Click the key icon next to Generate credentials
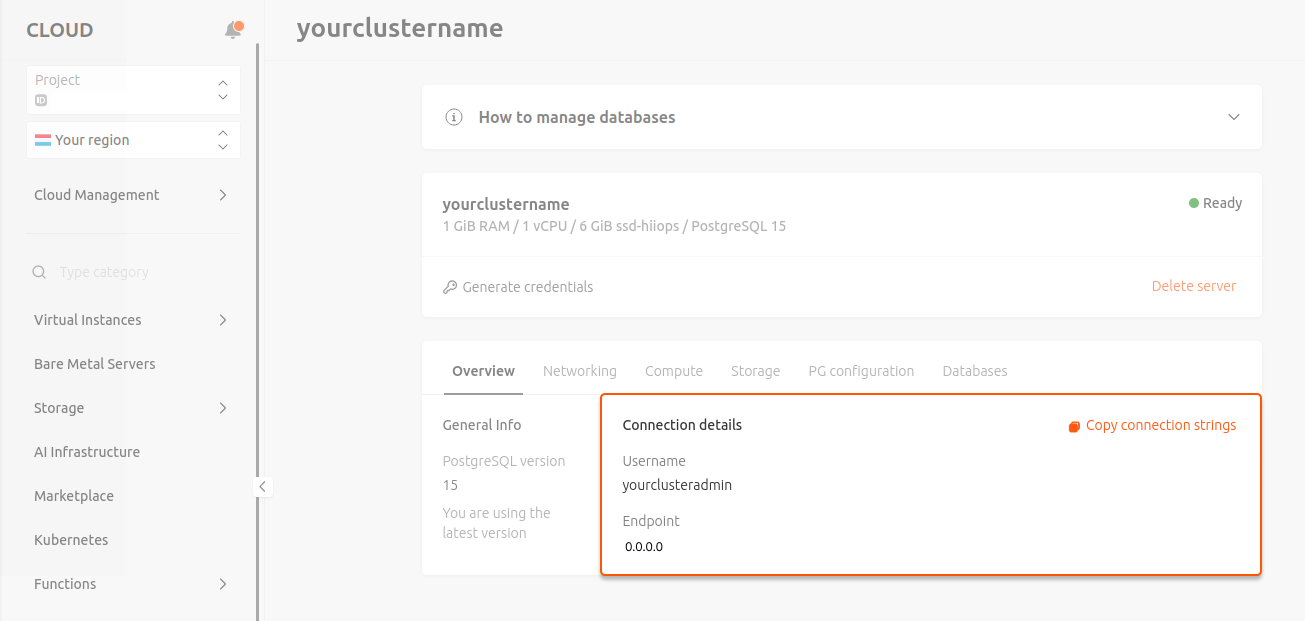 [449, 287]
